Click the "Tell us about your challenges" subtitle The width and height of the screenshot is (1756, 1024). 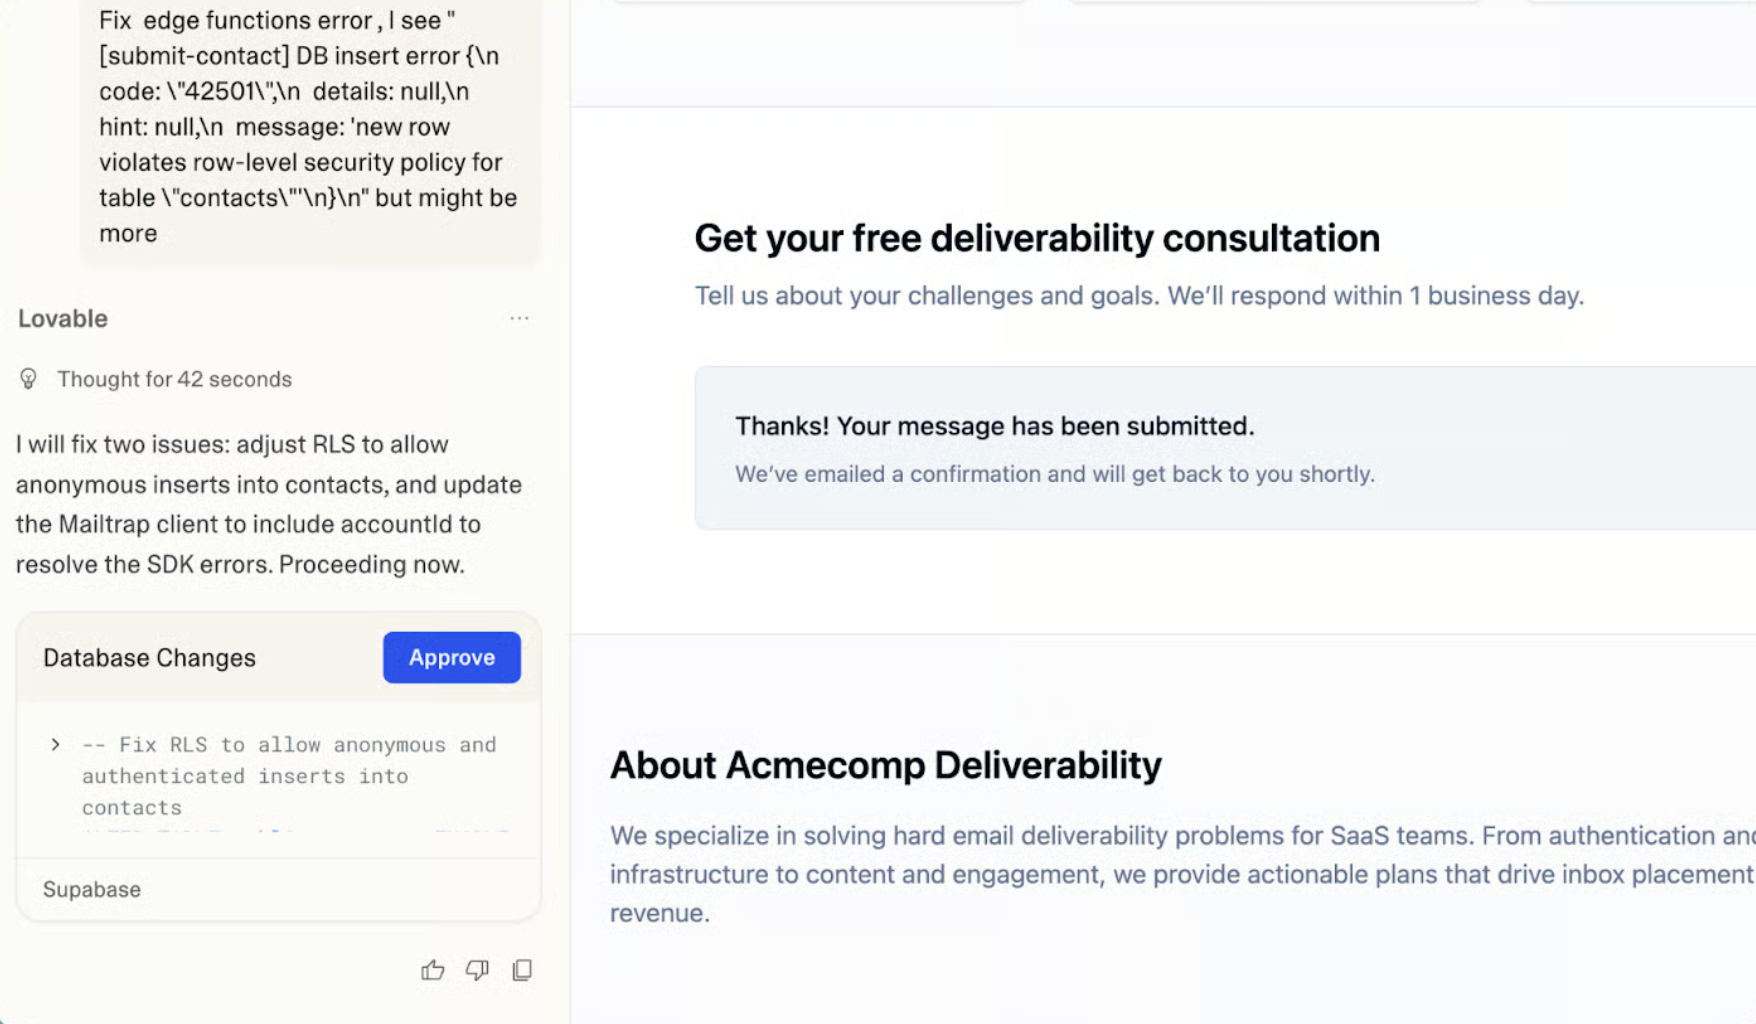pos(1138,296)
